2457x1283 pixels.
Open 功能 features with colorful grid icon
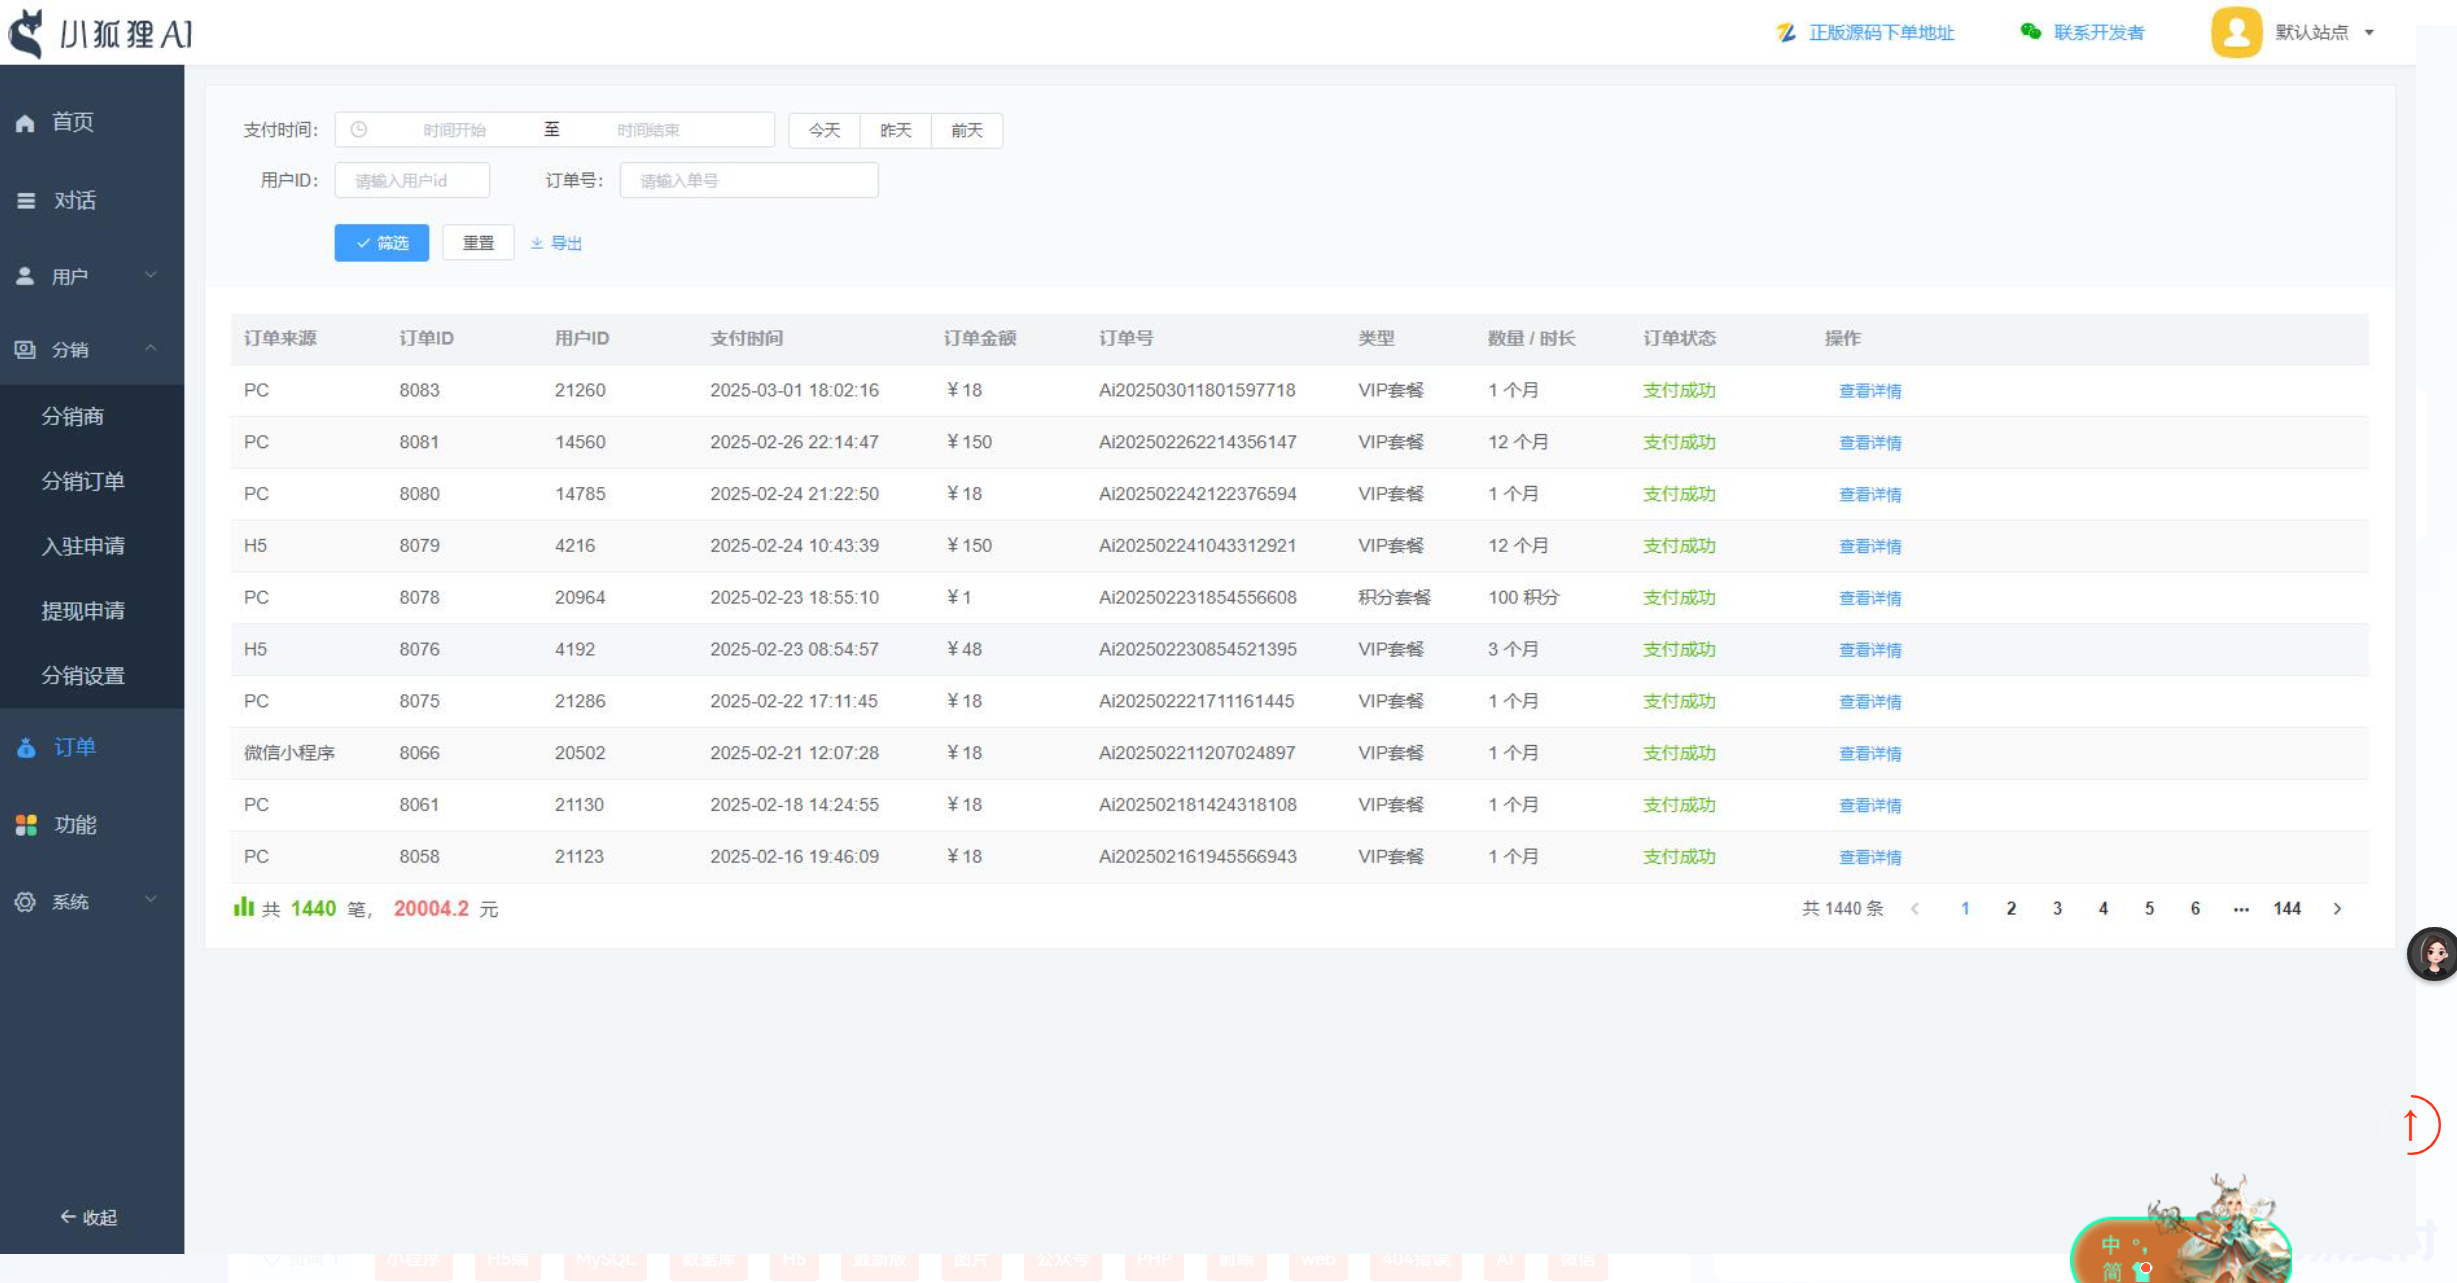[x=27, y=824]
